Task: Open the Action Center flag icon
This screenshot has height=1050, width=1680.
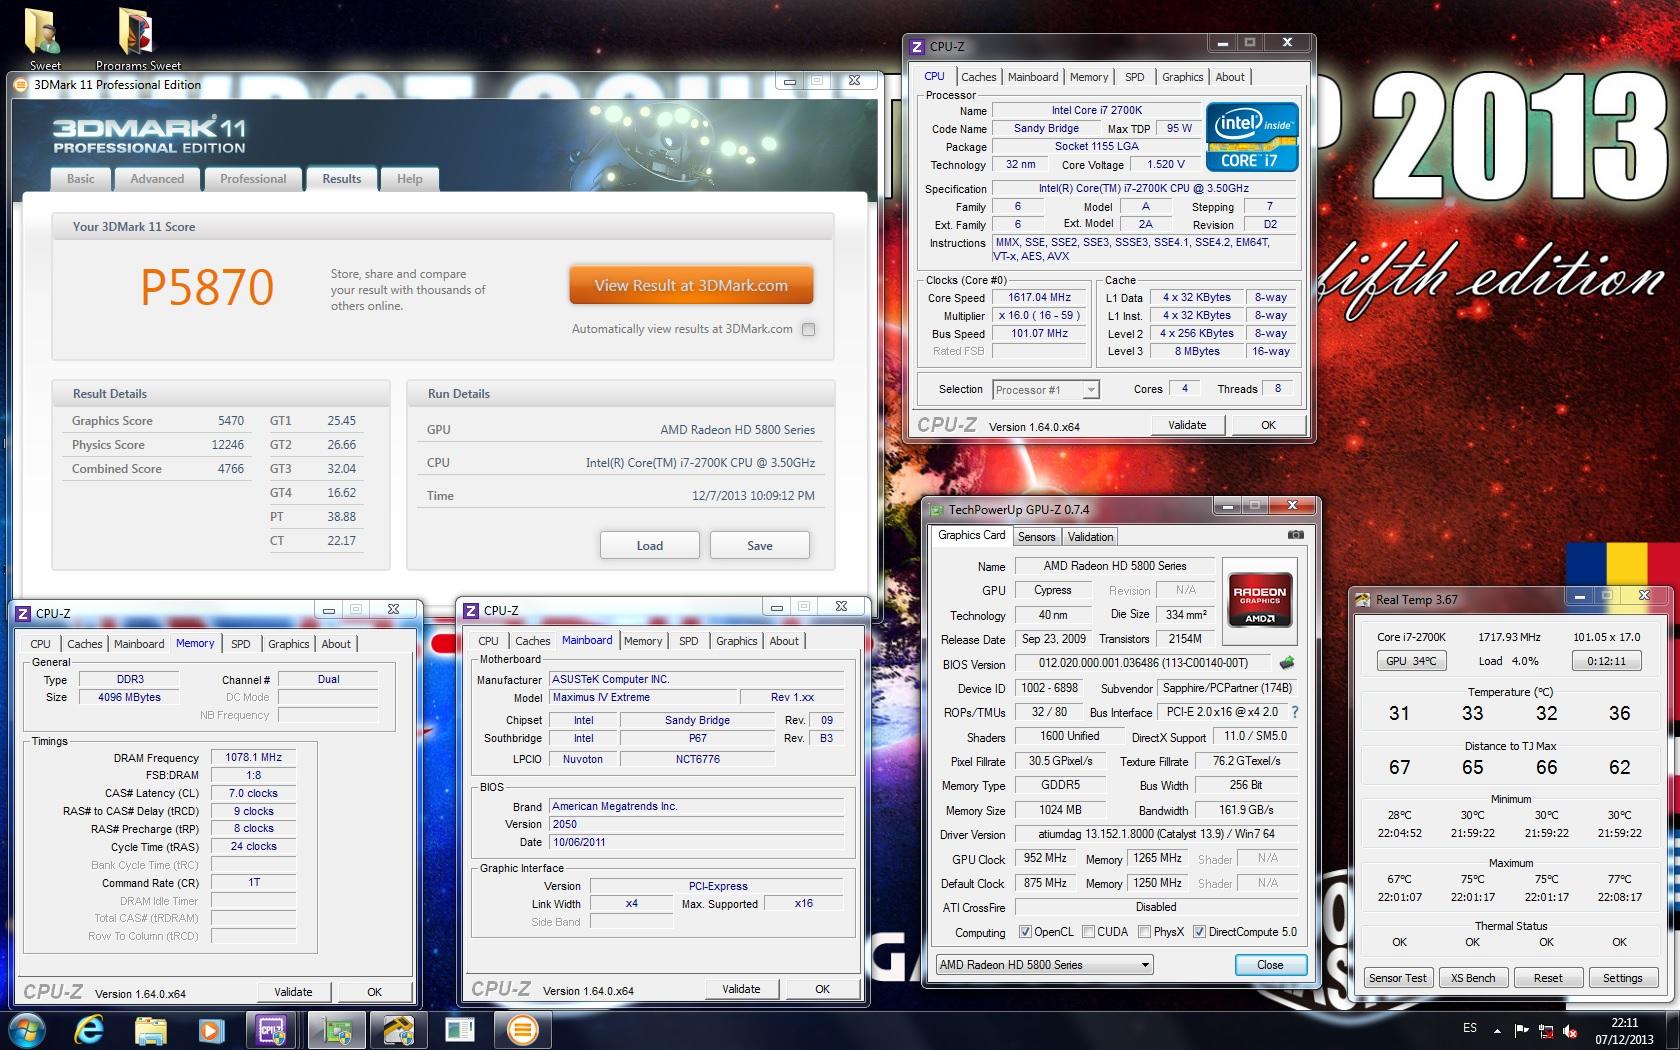Action: [1521, 1030]
